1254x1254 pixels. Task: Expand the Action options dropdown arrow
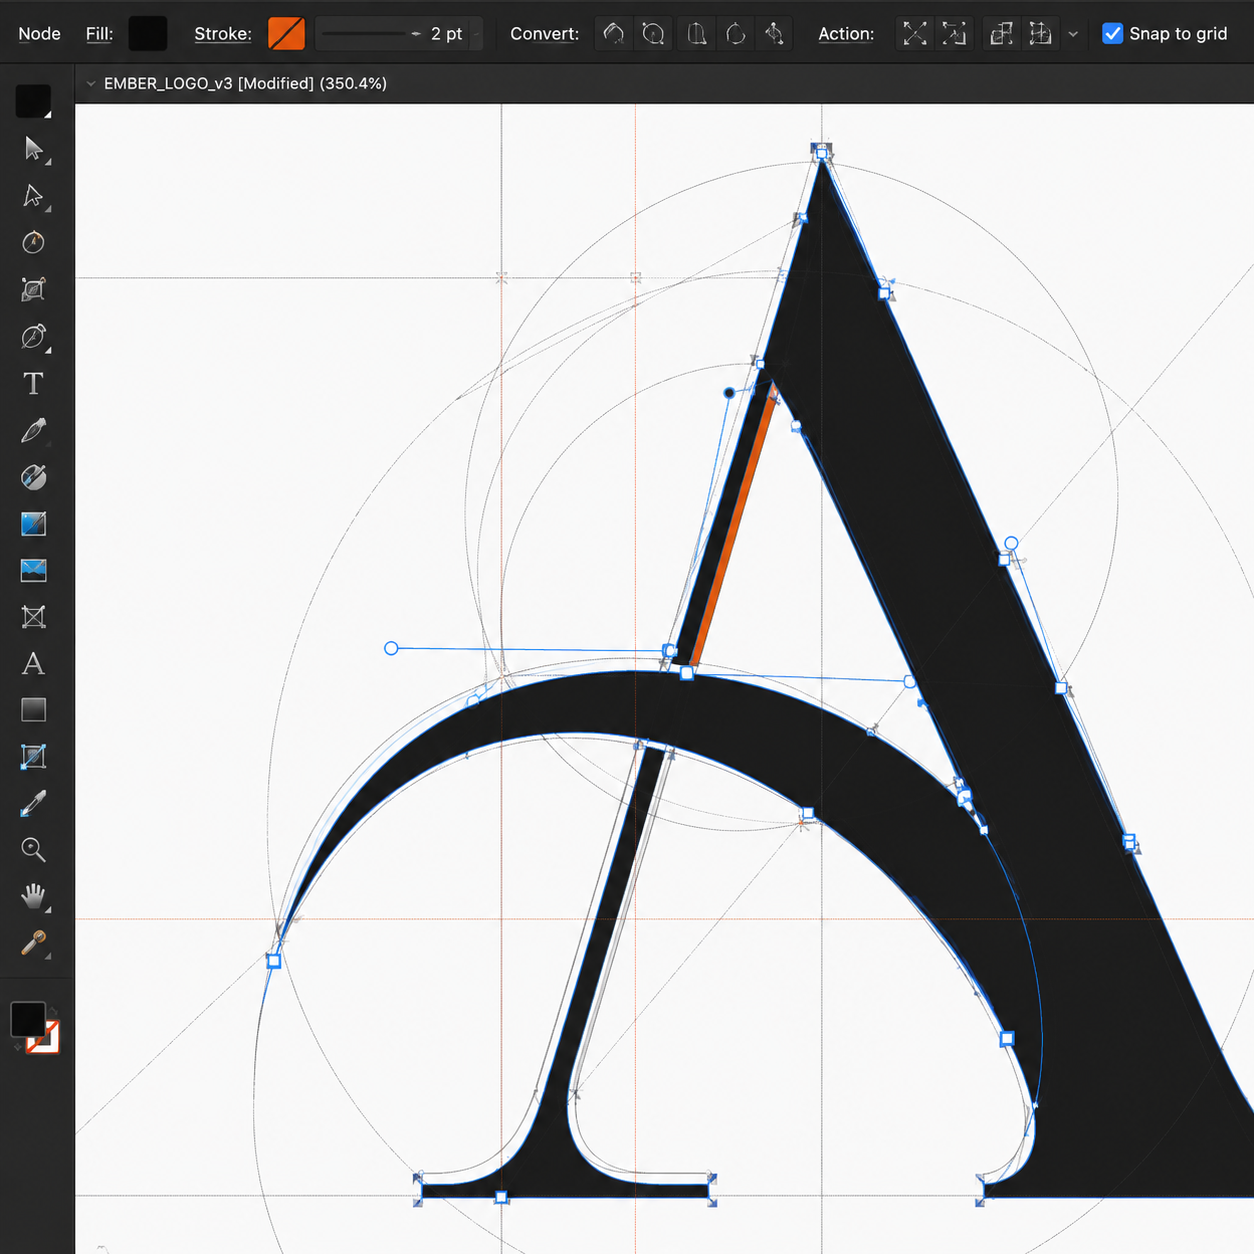click(1073, 34)
